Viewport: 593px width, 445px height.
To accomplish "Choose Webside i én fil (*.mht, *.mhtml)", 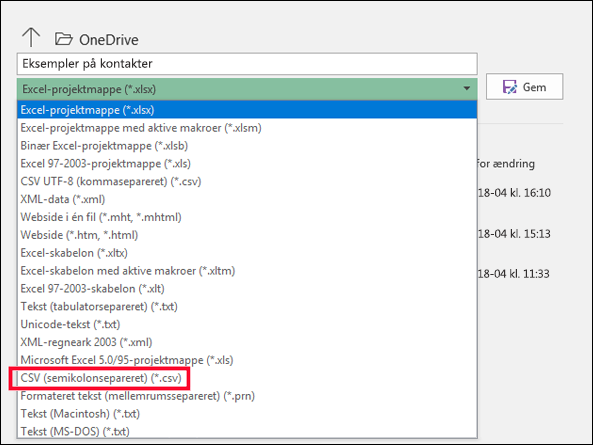I will [247, 217].
